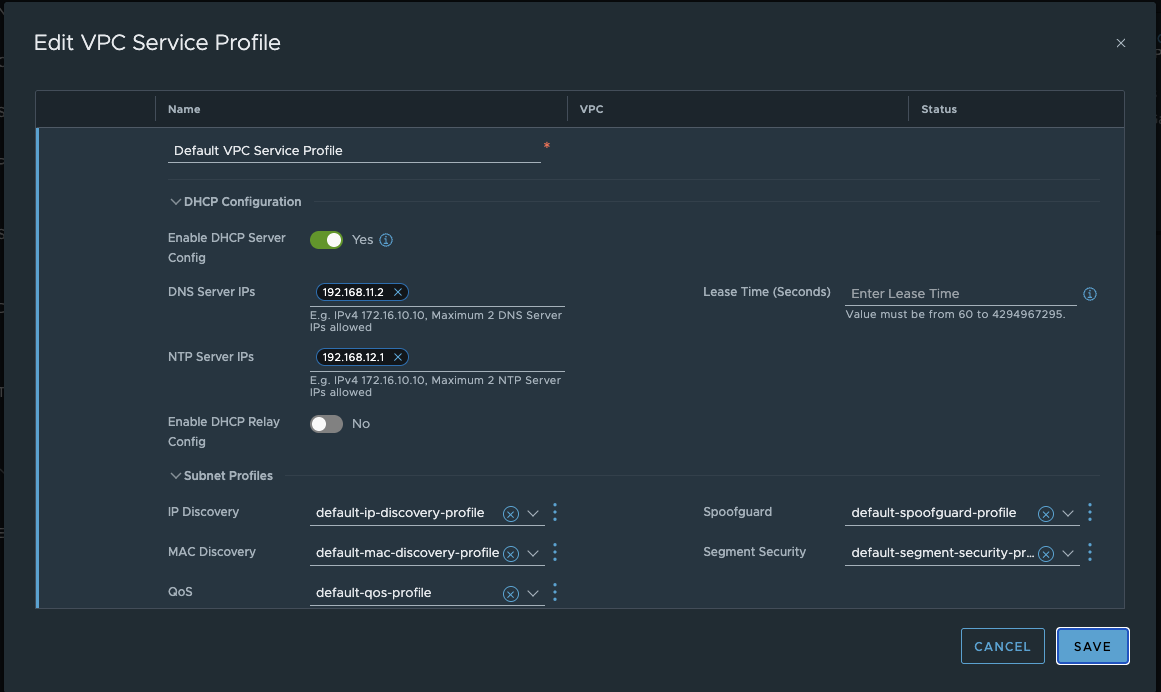Open the Segment Security profile dropdown
Screen dimensions: 1161x692
[x=1068, y=552]
